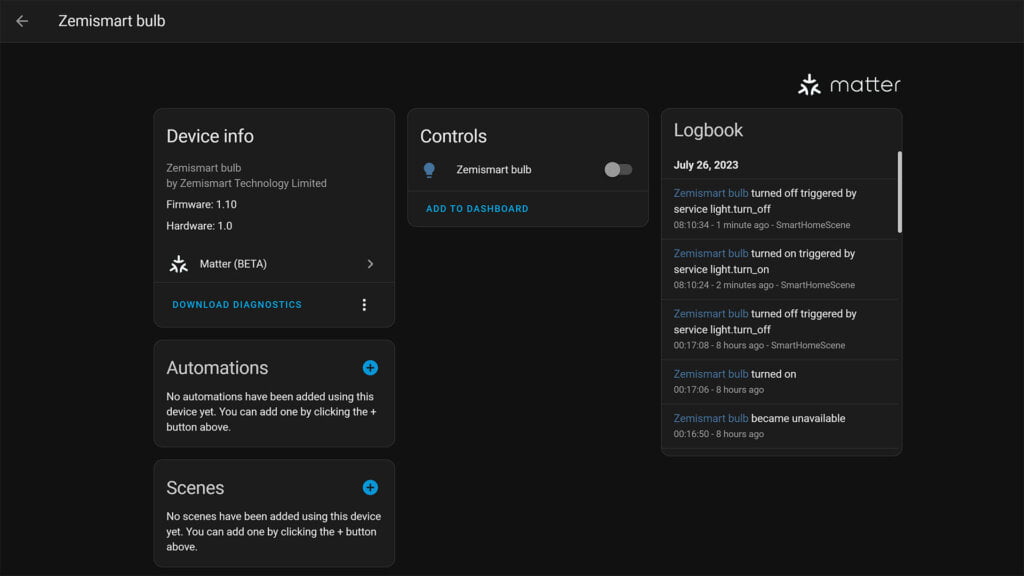This screenshot has width=1024, height=576.
Task: Click the Matter (BETA) integration label
Action: pos(233,264)
